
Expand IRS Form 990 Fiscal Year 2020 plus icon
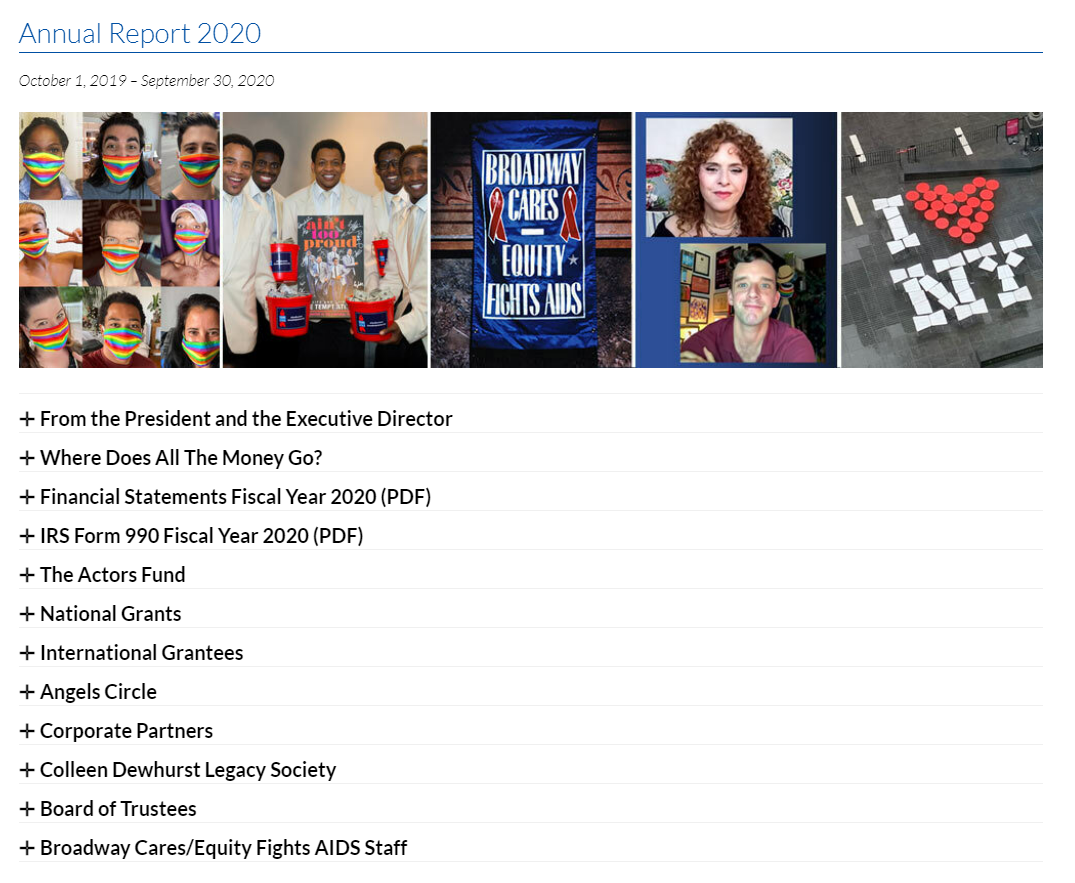(x=27, y=536)
